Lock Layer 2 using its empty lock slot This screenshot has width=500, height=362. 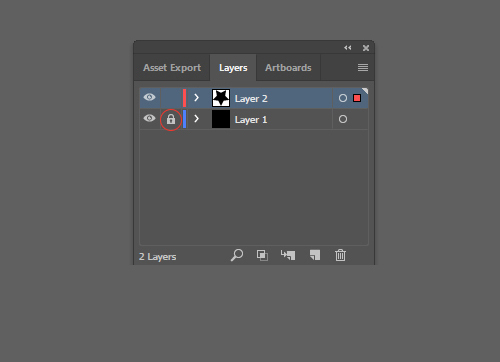171,98
